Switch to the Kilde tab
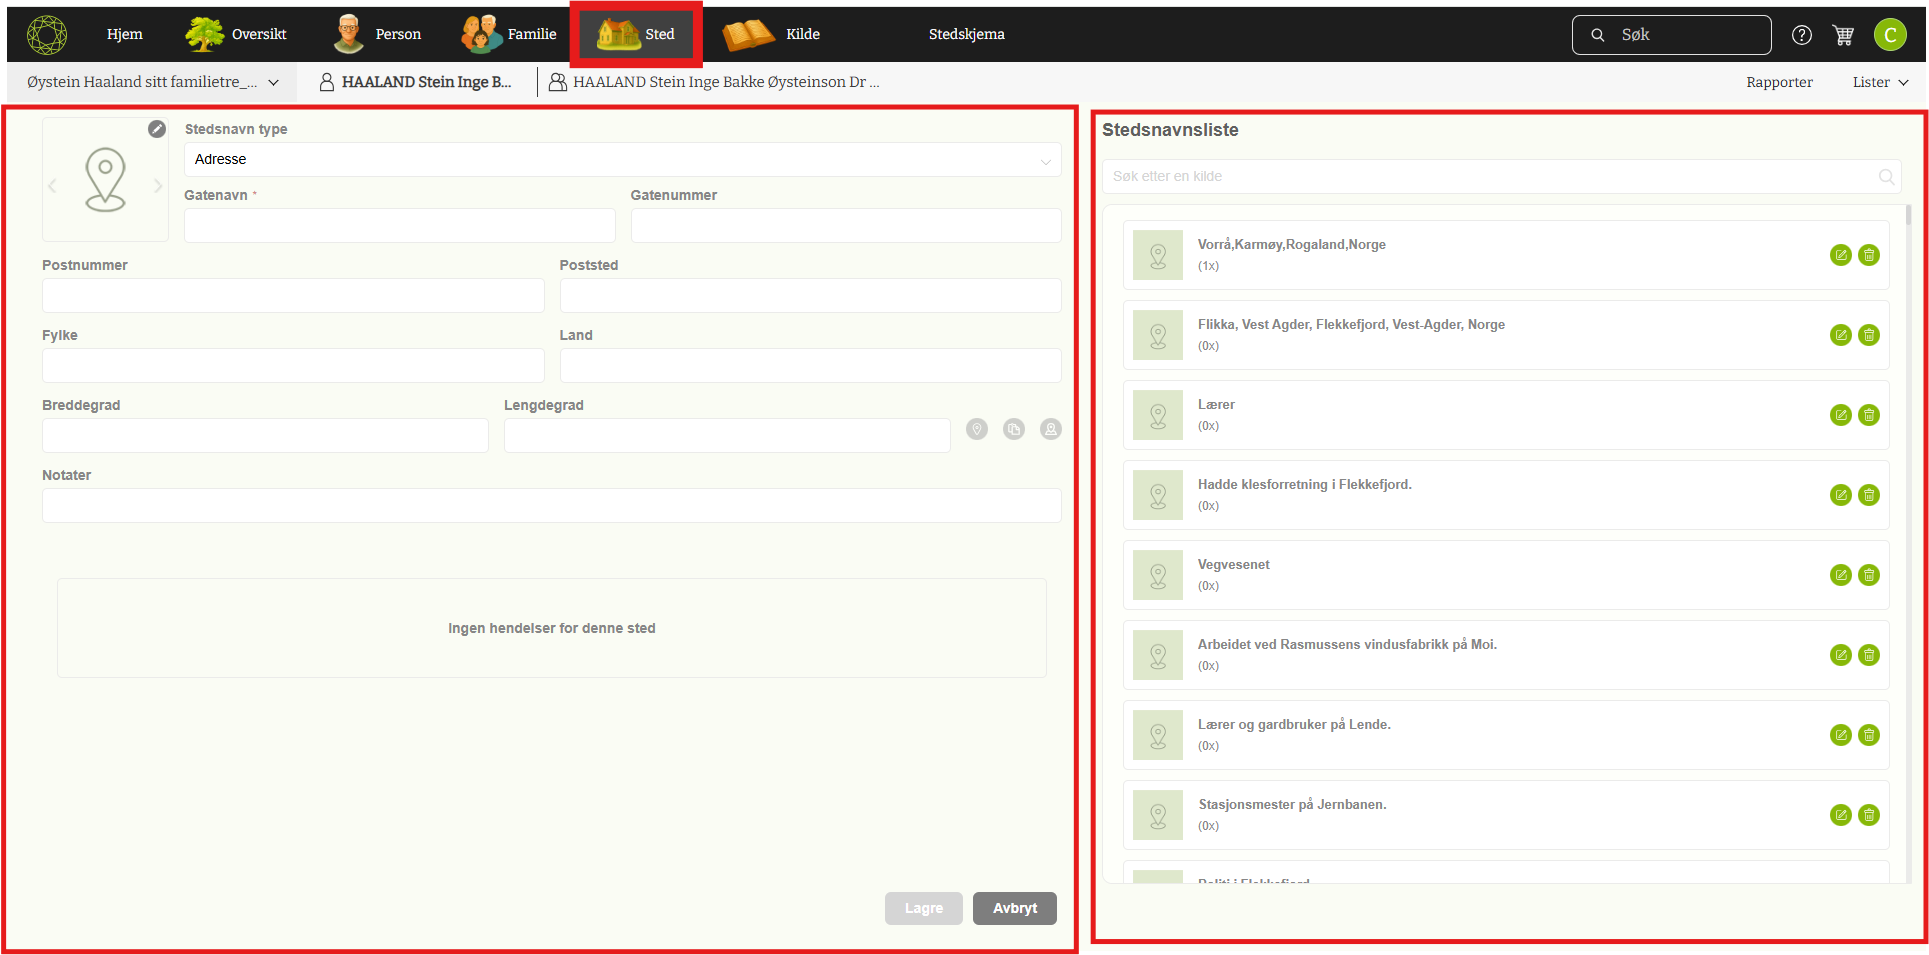This screenshot has width=1929, height=955. point(771,34)
